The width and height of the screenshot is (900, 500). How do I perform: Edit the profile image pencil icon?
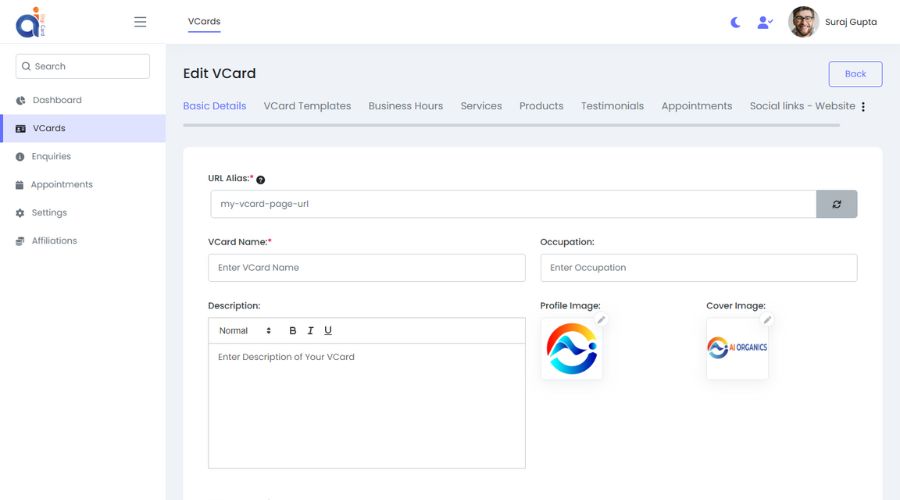601,320
